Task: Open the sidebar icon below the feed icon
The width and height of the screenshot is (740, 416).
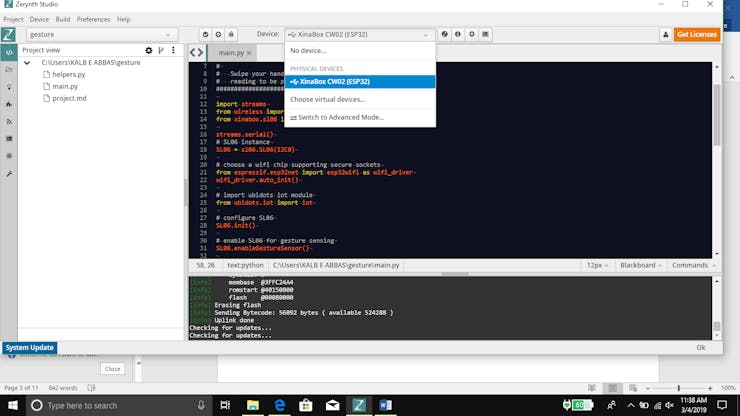Action: 9,139
